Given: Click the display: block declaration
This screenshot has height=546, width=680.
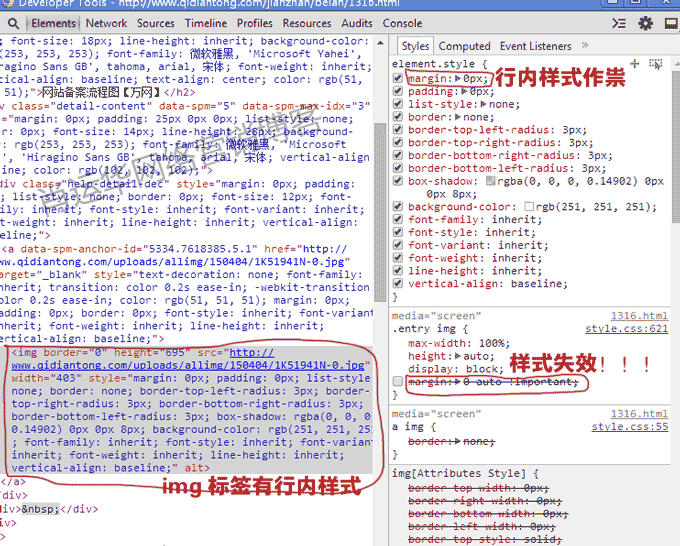Looking at the screenshot, I should (456, 369).
